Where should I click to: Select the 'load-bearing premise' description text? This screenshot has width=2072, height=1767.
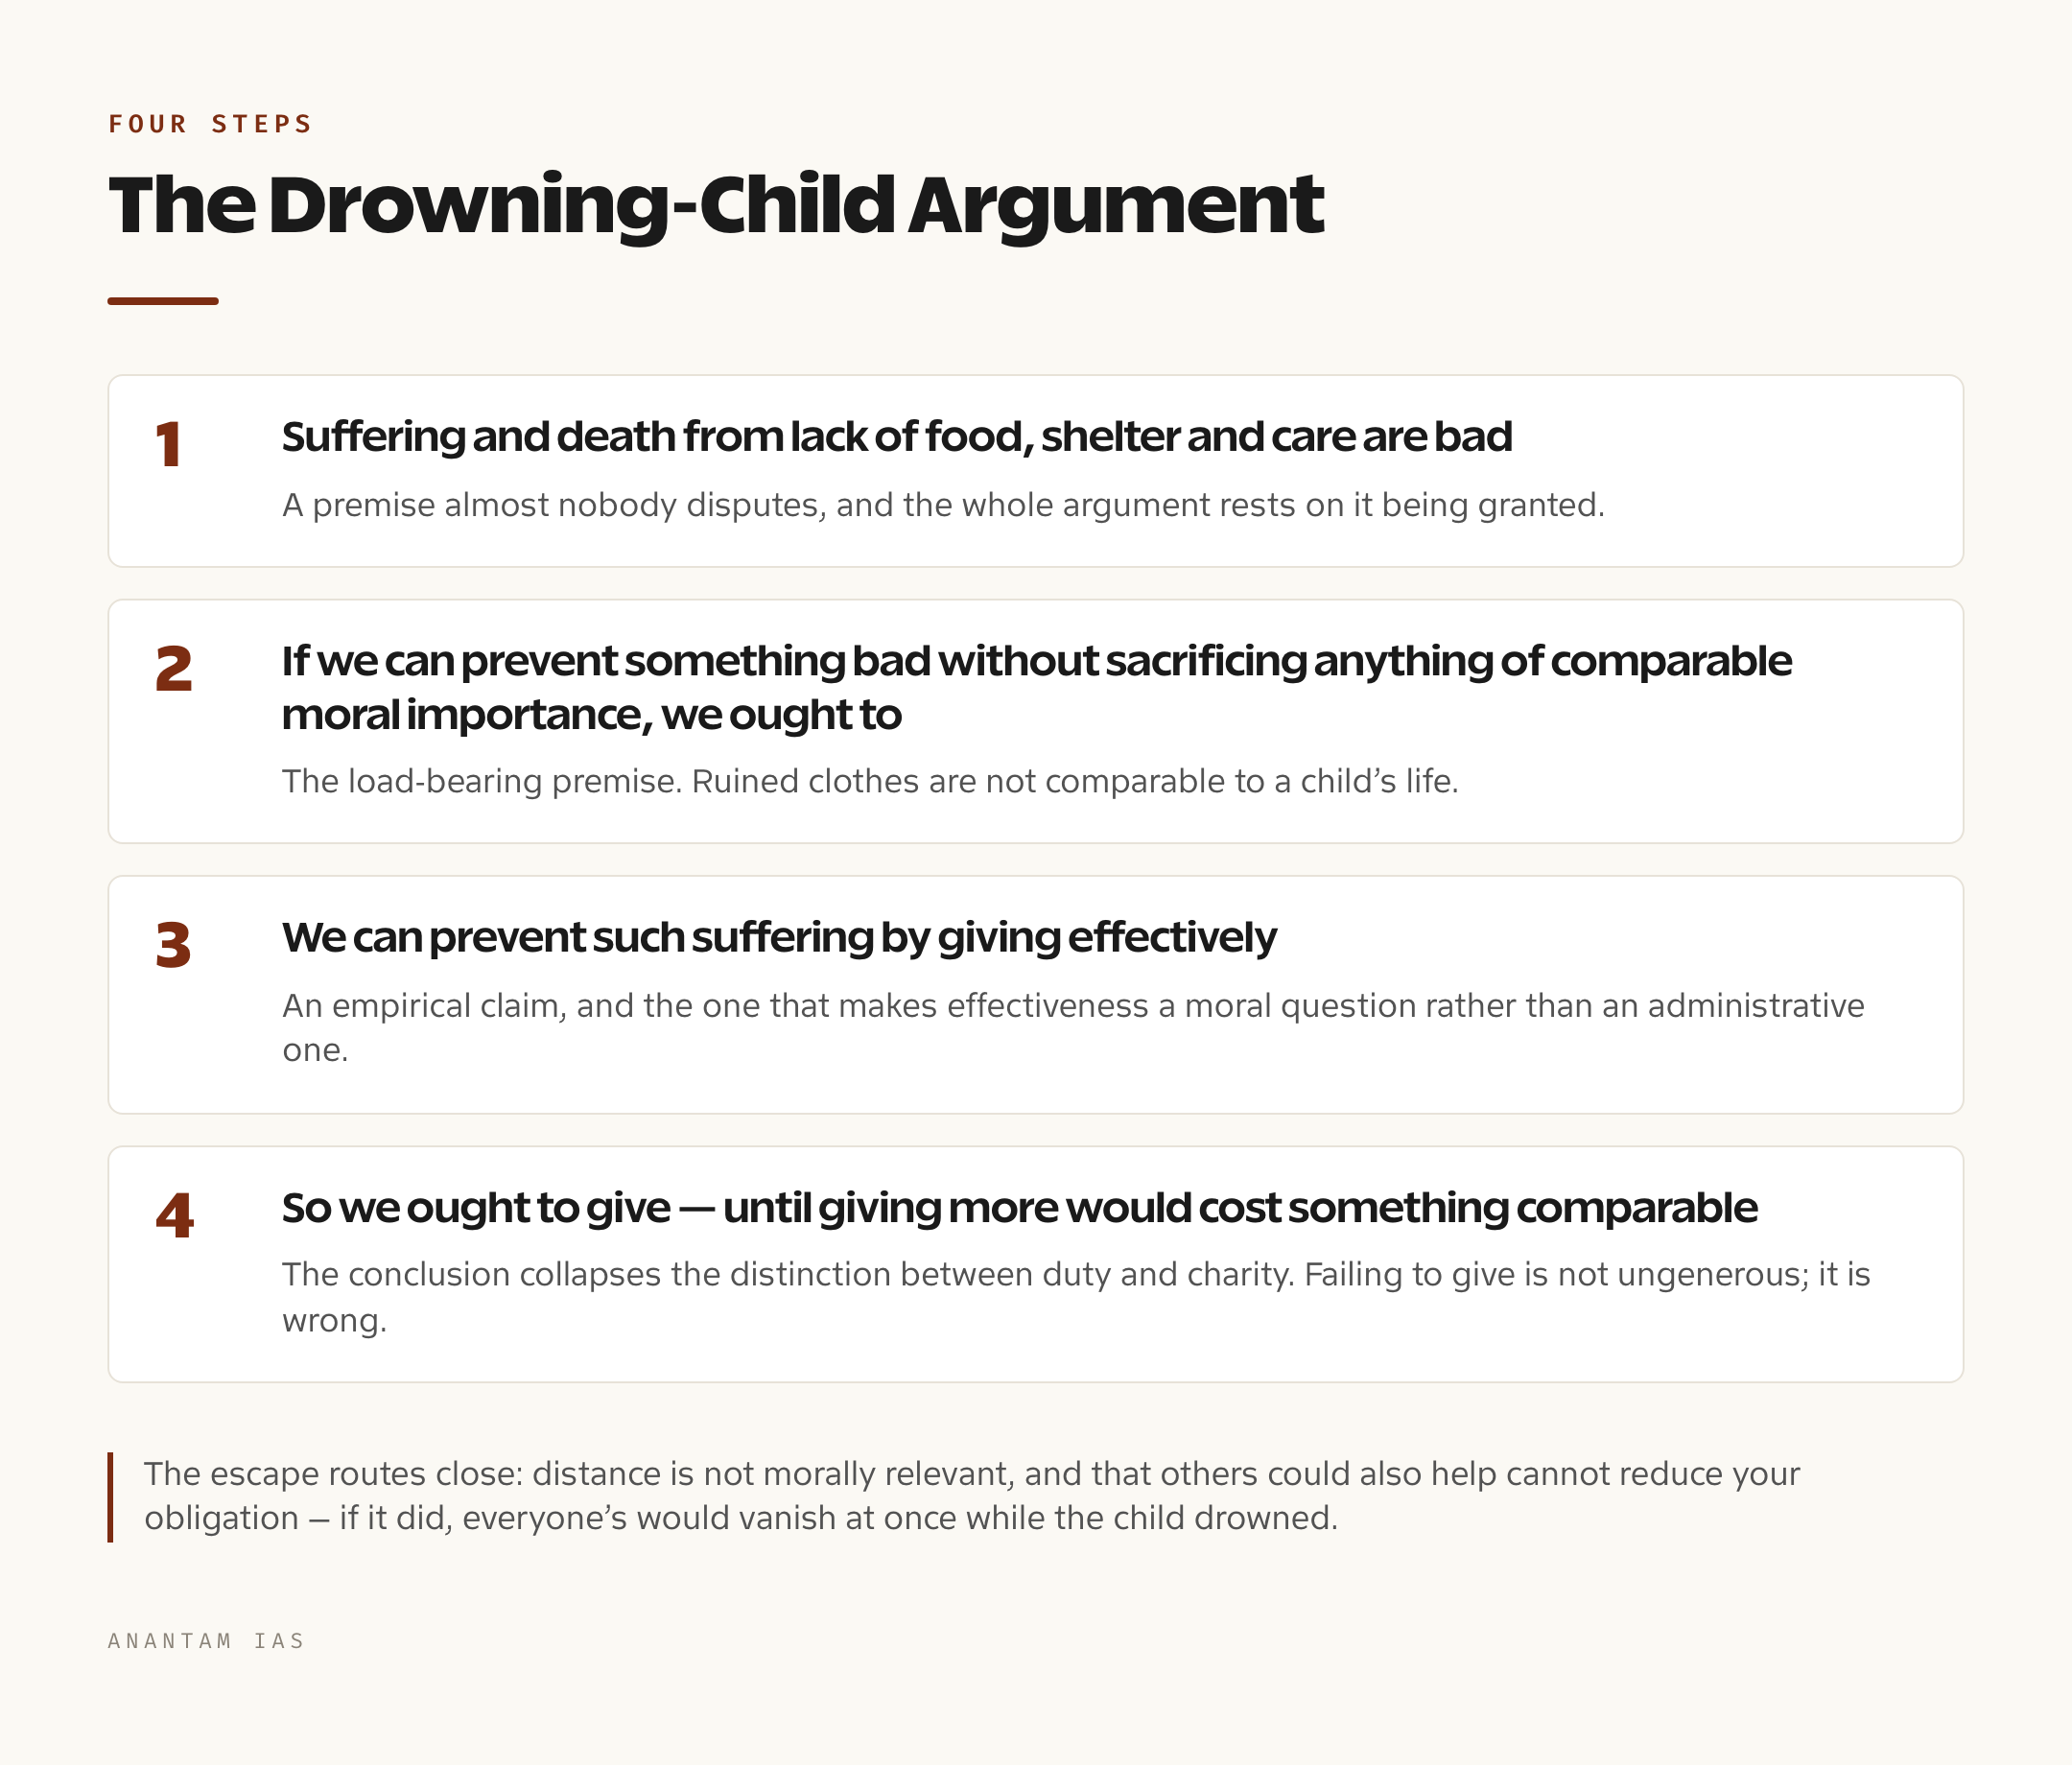coord(870,781)
